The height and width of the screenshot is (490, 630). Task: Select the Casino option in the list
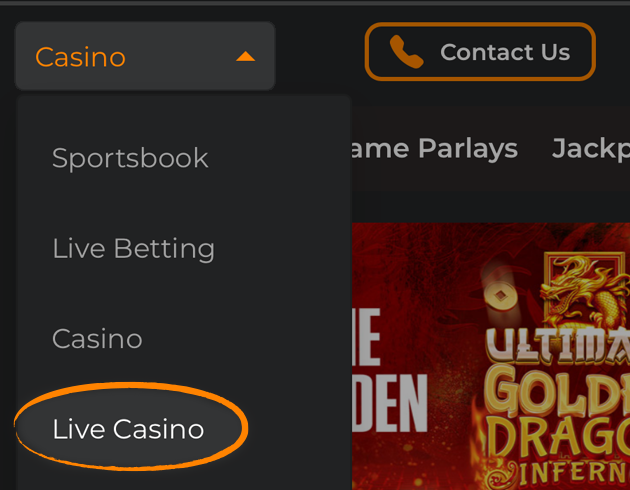point(97,339)
